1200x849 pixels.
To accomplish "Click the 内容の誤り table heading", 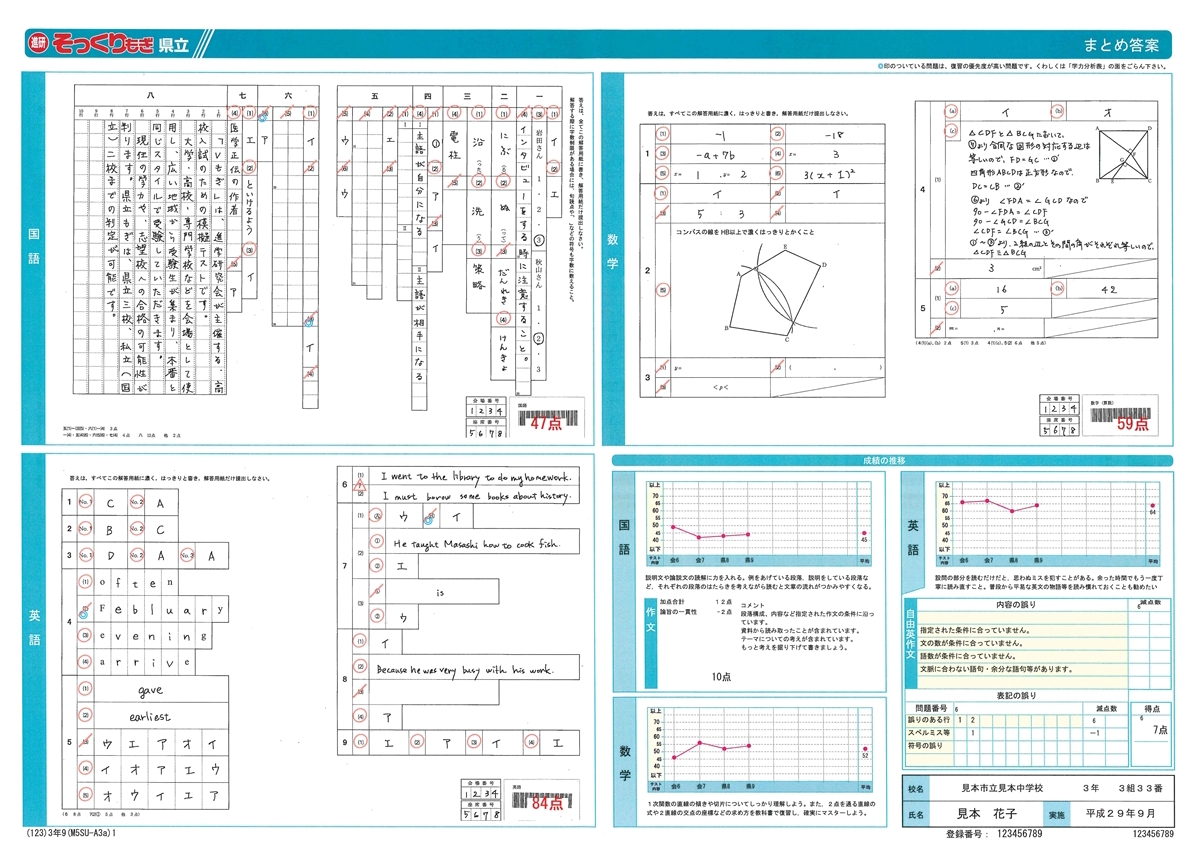I will click(x=1015, y=605).
